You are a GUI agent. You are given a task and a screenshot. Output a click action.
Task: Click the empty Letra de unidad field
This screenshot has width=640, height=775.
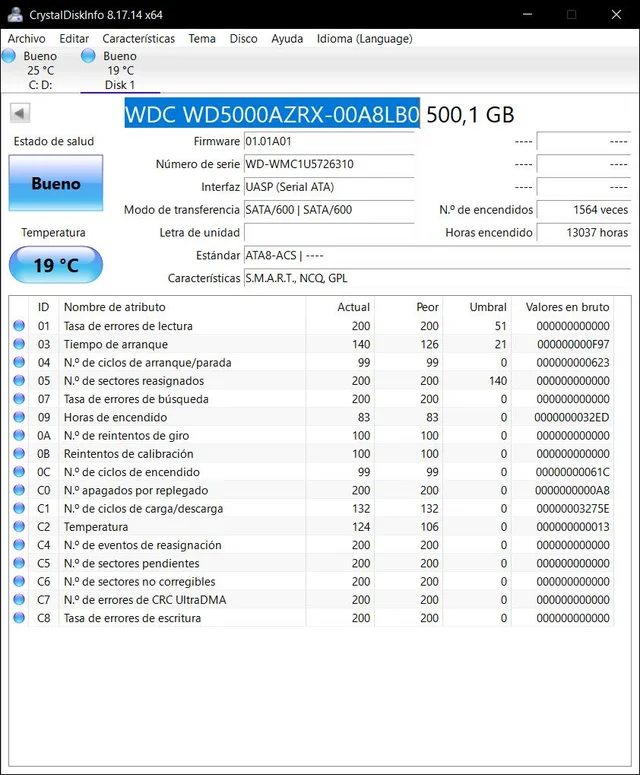pos(329,232)
